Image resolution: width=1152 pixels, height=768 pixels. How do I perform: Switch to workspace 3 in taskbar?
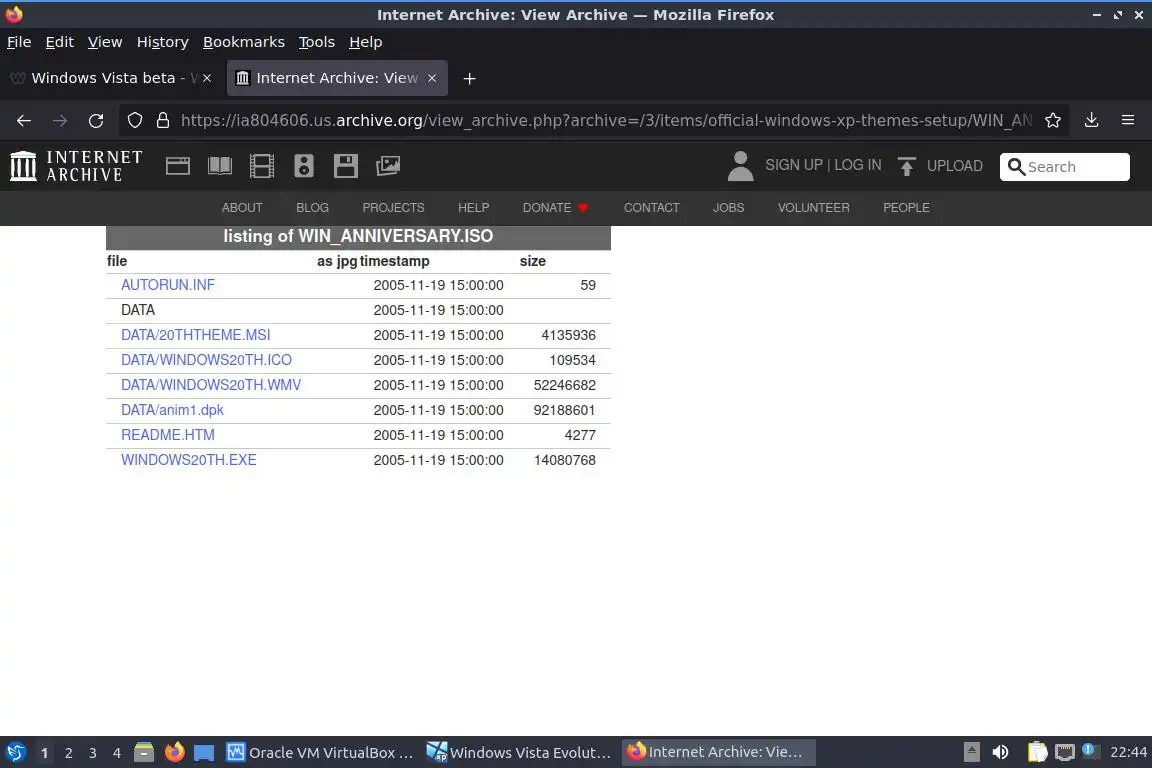coord(93,753)
